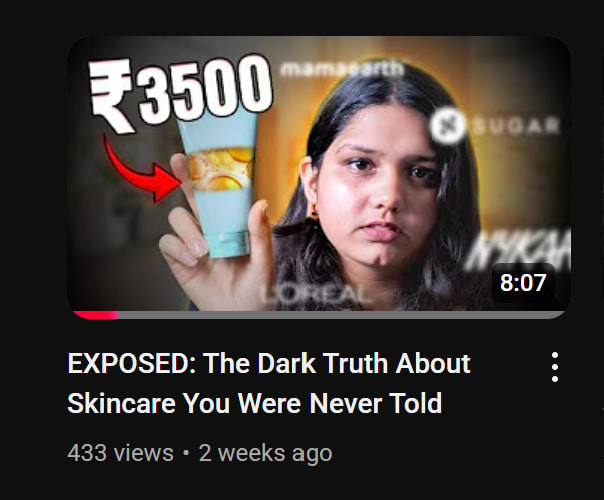Open the video via the woman's face in the thumbnail
Viewport: 604px width, 500px height.
tap(385, 185)
